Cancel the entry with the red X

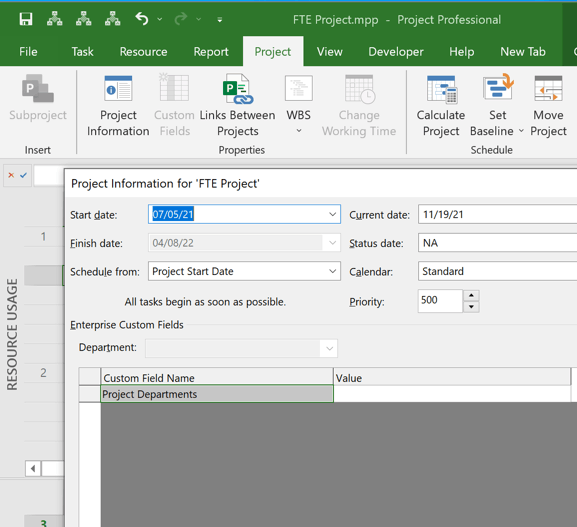coord(11,175)
